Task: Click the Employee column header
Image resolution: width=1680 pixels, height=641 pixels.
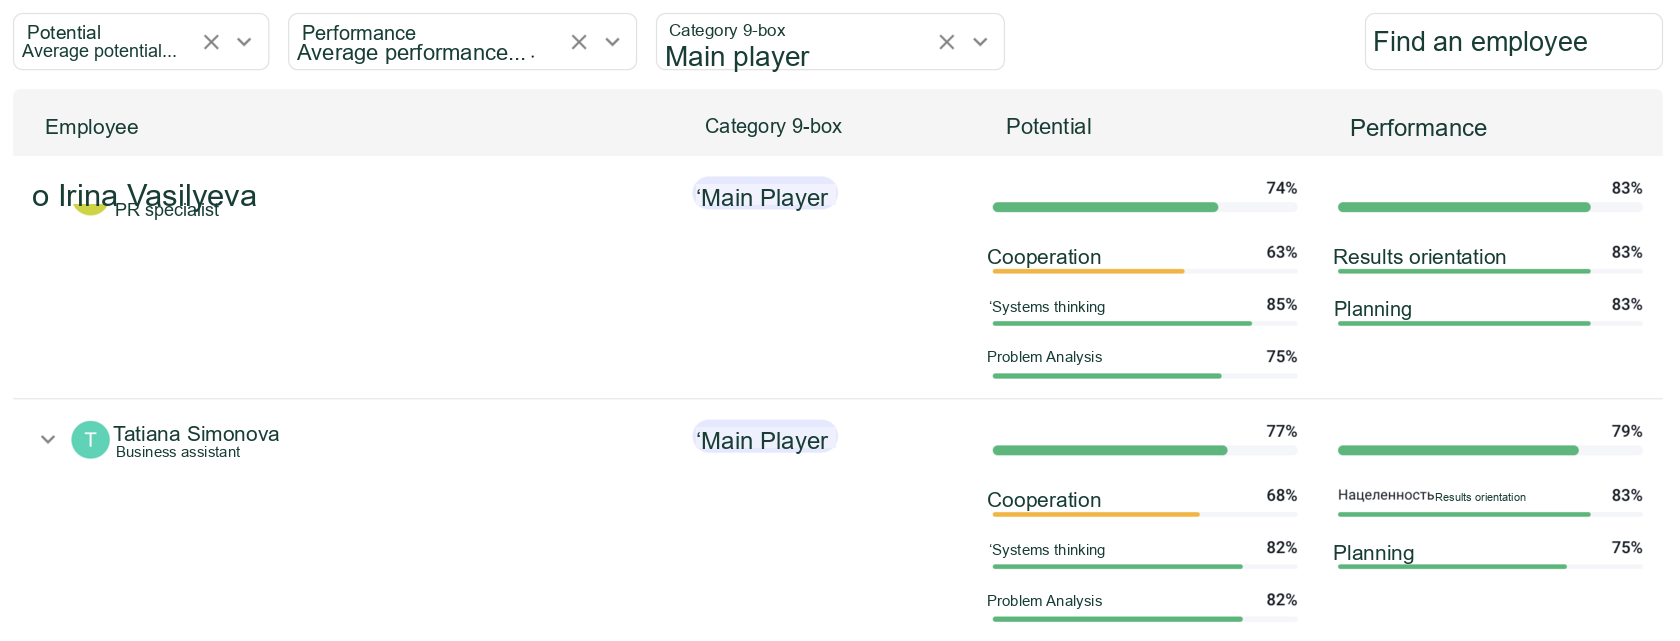Action: point(92,127)
